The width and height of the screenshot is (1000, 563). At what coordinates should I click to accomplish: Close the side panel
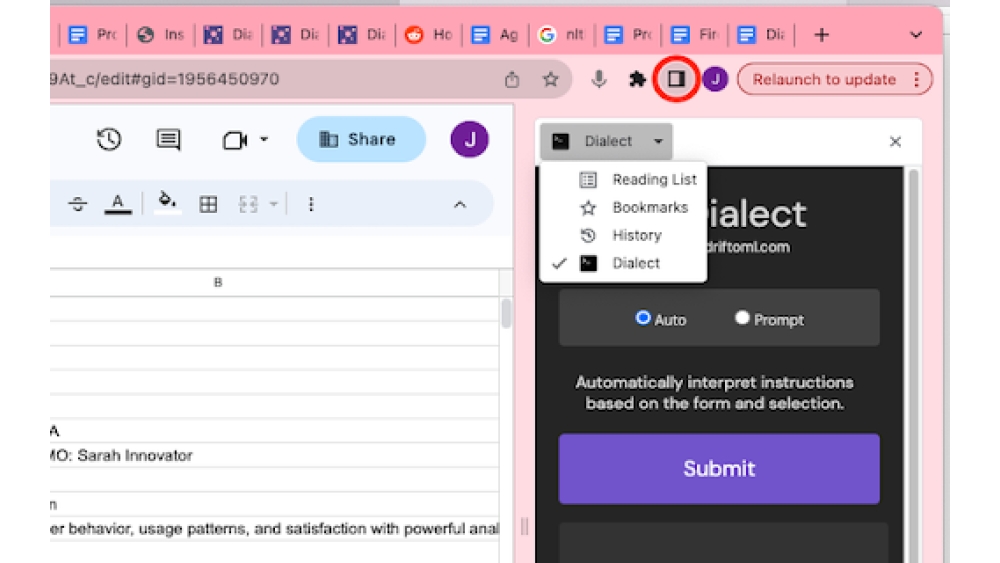pos(895,142)
